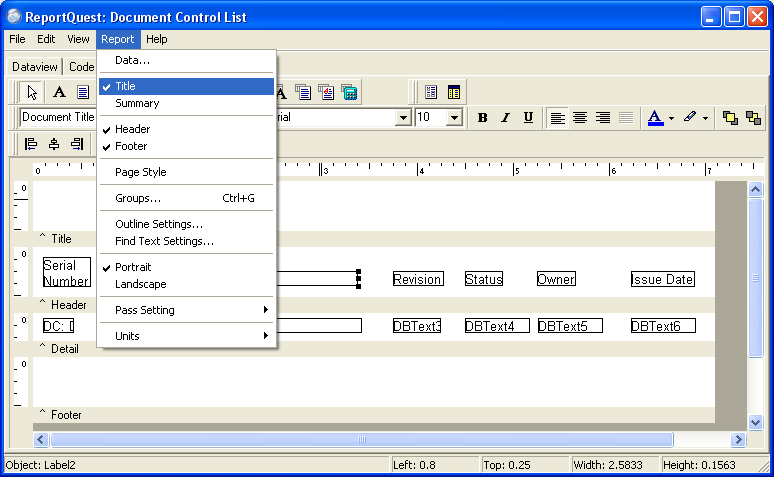This screenshot has width=774, height=477.
Task: Collapse the Detail band caret
Action: tap(42, 347)
